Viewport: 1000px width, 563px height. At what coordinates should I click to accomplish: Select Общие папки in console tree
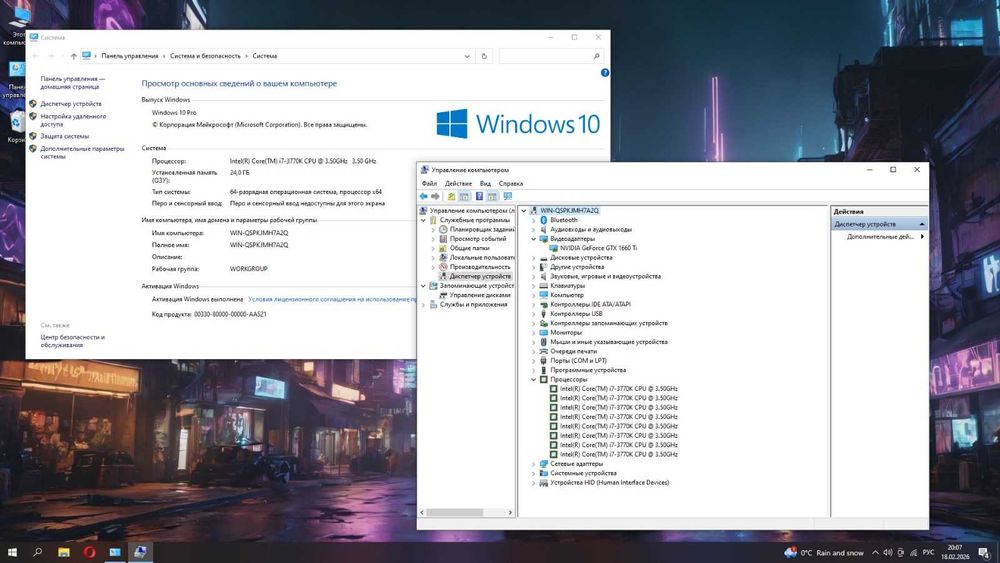point(469,248)
